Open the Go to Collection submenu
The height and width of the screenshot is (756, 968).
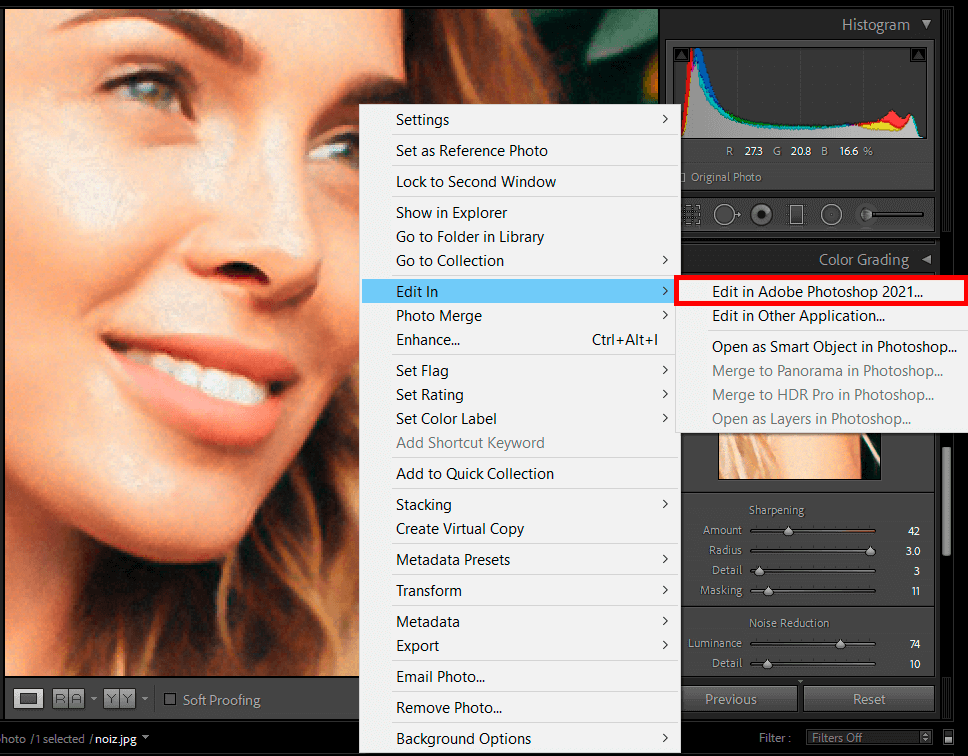coord(520,261)
